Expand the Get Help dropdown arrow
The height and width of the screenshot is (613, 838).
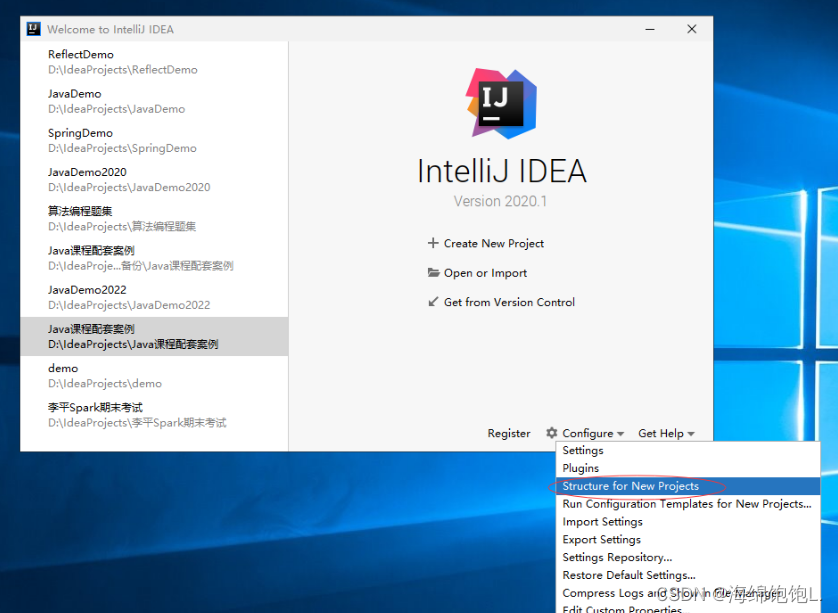click(691, 434)
